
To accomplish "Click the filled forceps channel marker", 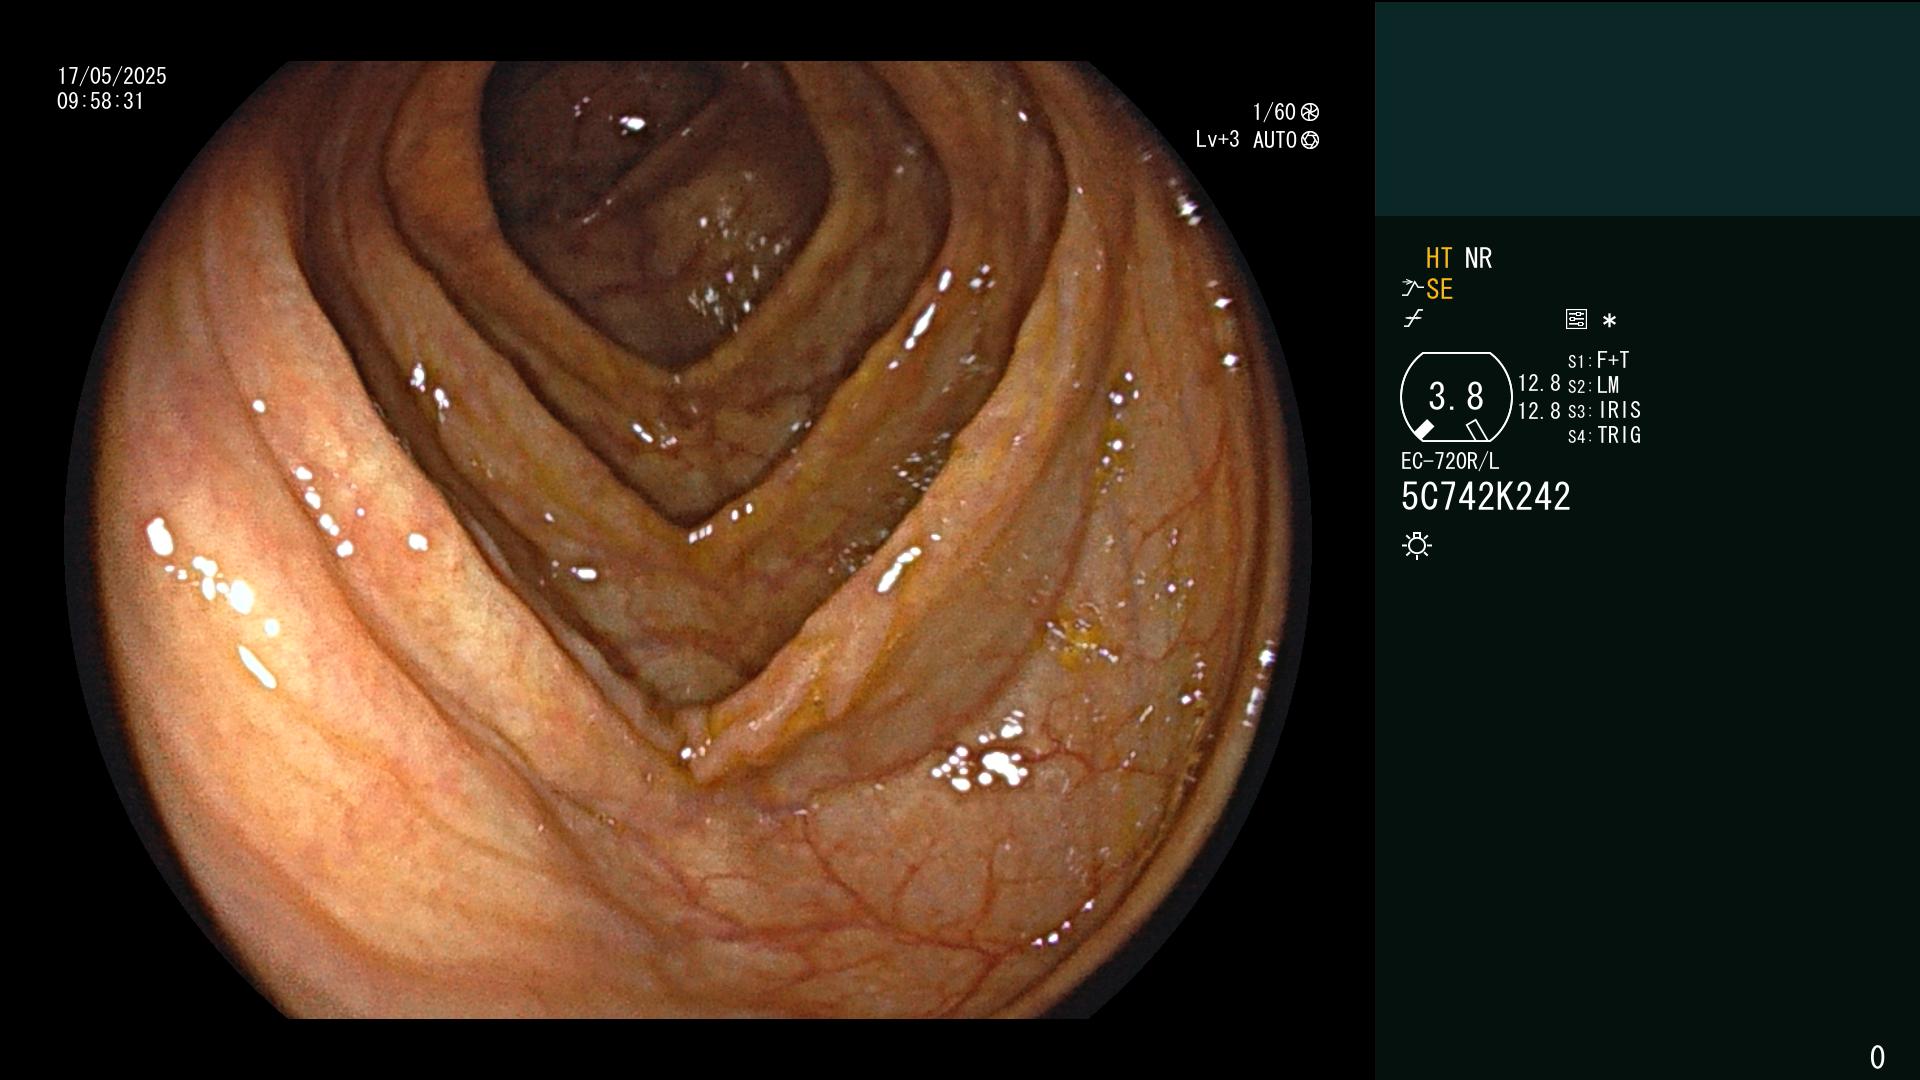I will [x=1423, y=430].
